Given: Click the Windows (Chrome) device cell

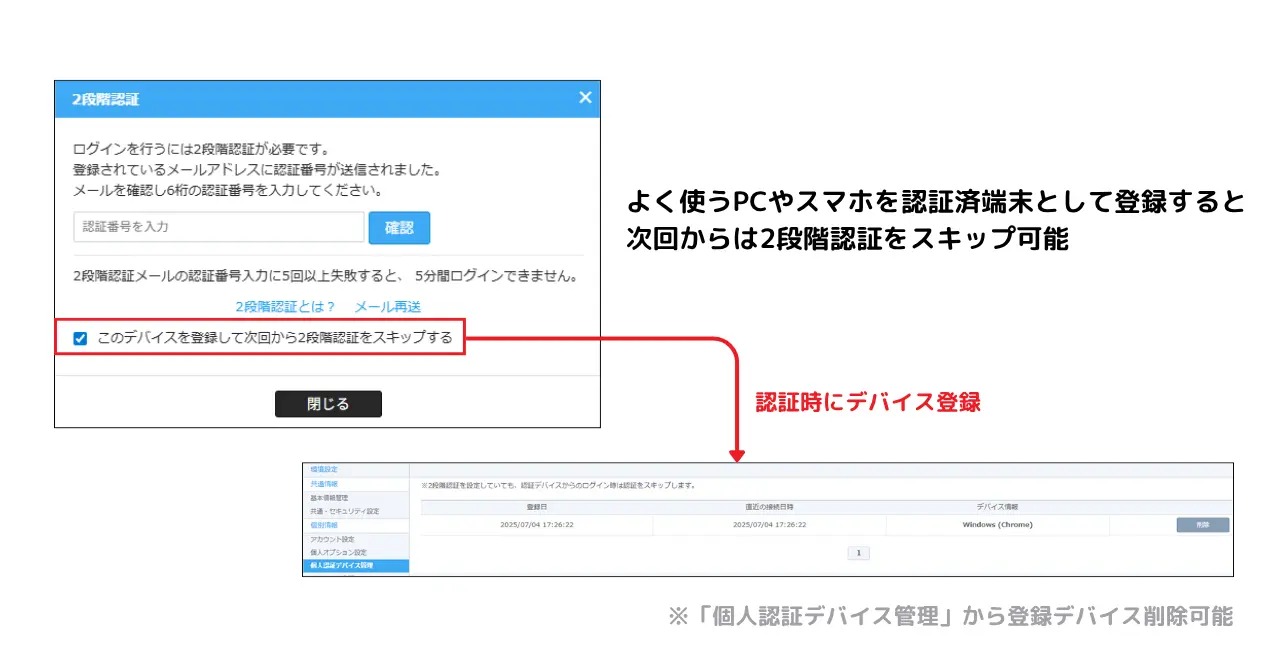Looking at the screenshot, I should coord(997,525).
